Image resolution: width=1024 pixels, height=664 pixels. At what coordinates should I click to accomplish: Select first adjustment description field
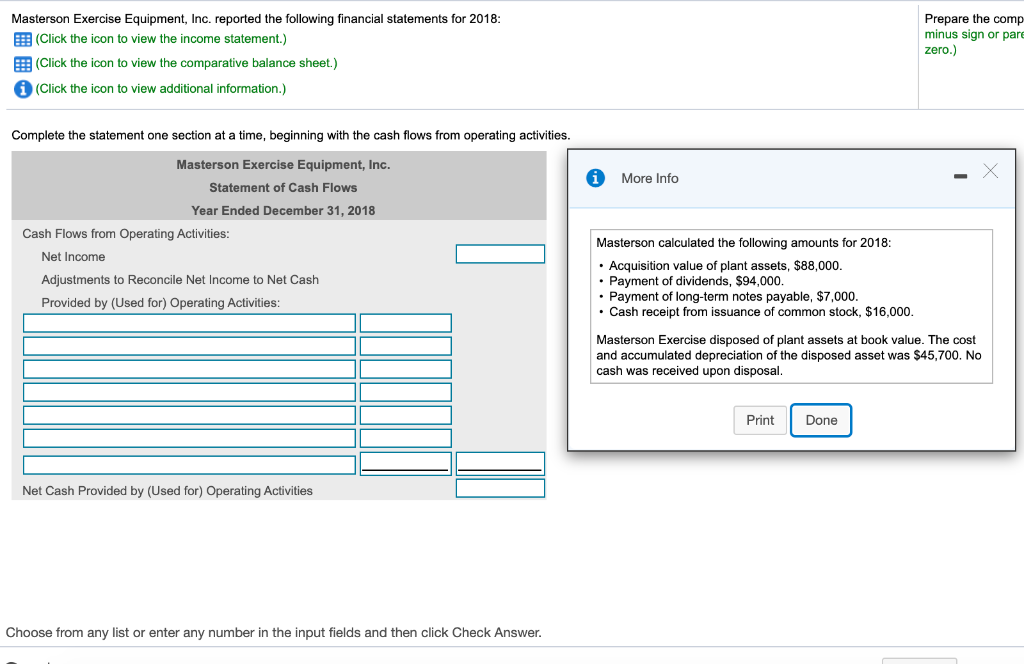pyautogui.click(x=189, y=323)
